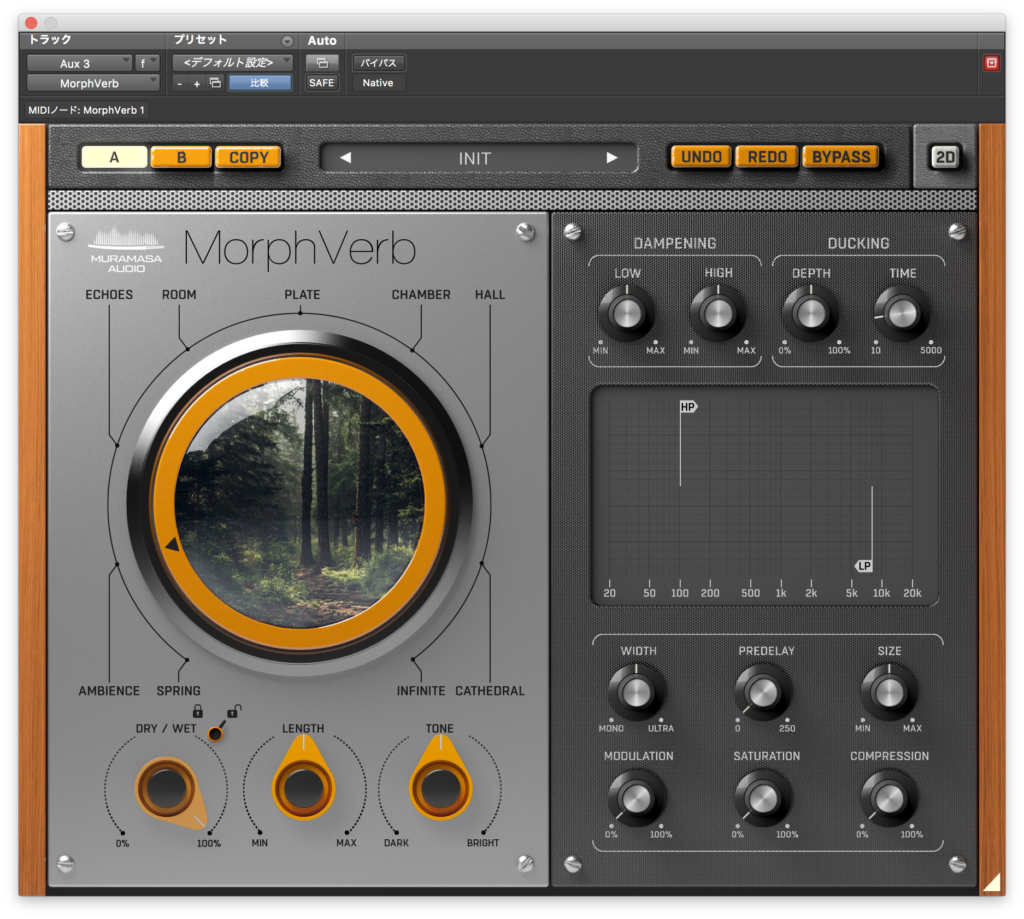Click the f automation icon beside Aux 3

(x=146, y=62)
